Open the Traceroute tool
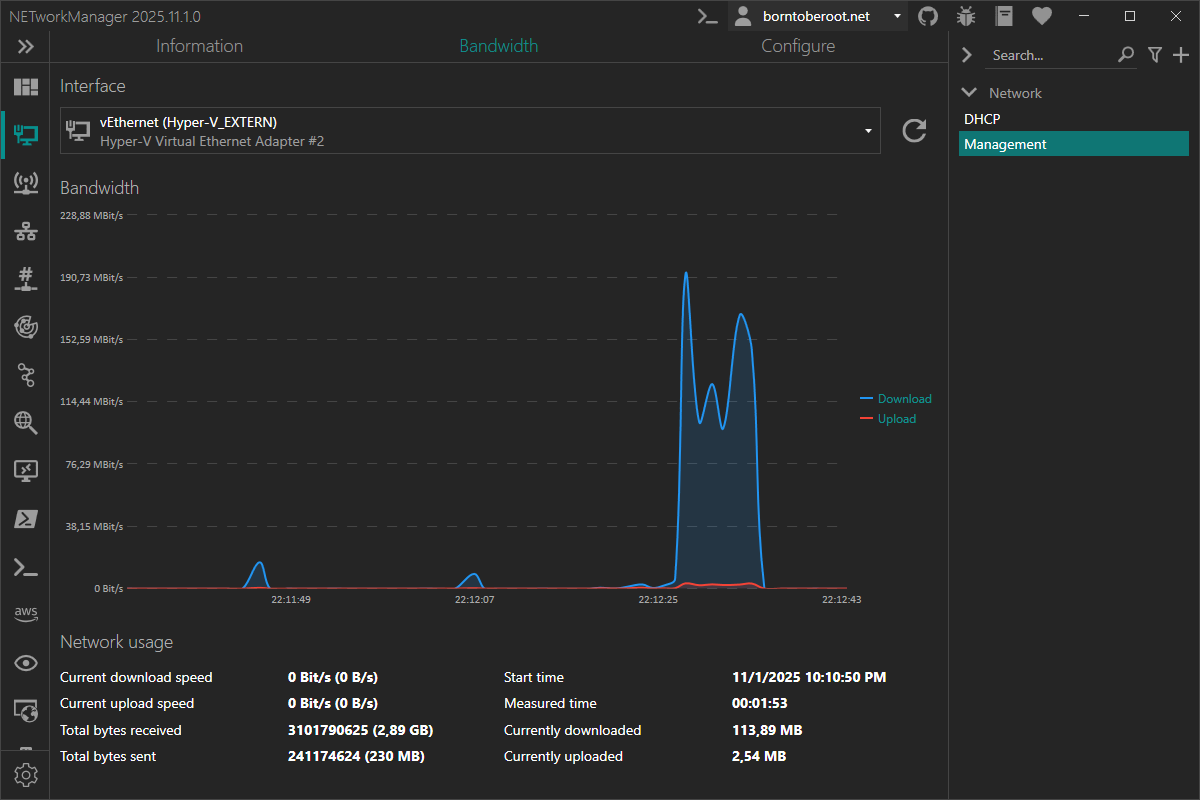 [x=25, y=375]
